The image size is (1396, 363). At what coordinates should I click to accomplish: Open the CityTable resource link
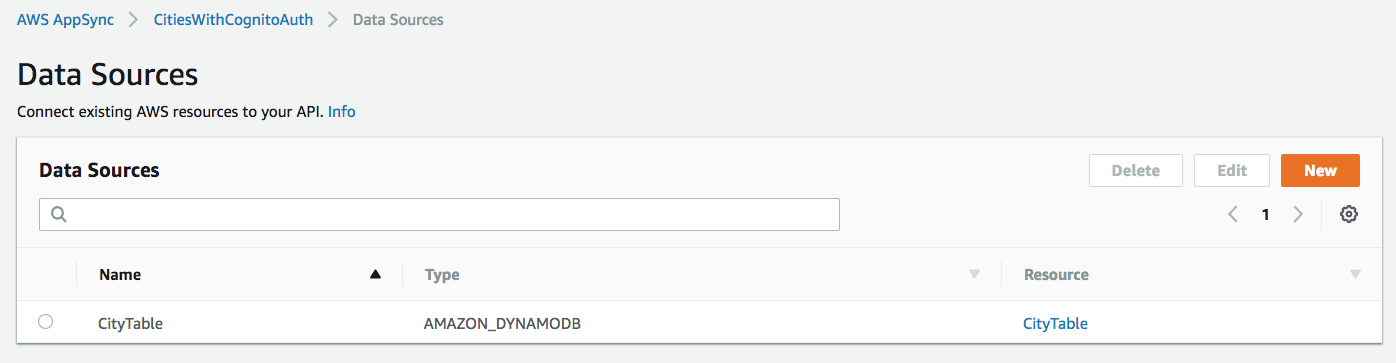click(x=1055, y=323)
